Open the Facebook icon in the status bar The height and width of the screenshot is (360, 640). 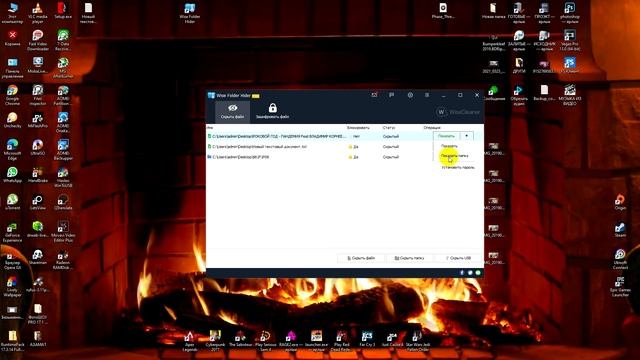[x=462, y=273]
